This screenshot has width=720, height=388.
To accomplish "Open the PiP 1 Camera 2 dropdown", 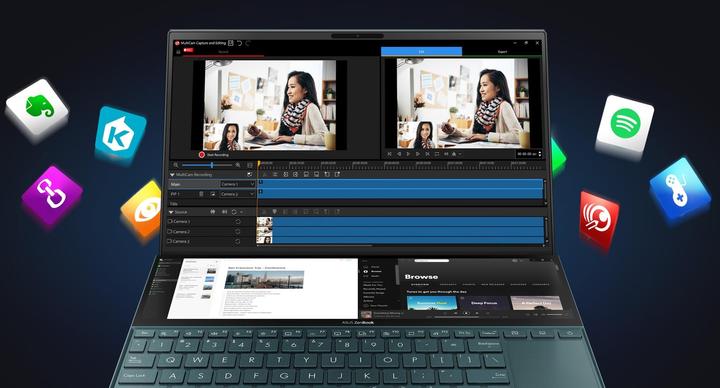I will point(237,194).
